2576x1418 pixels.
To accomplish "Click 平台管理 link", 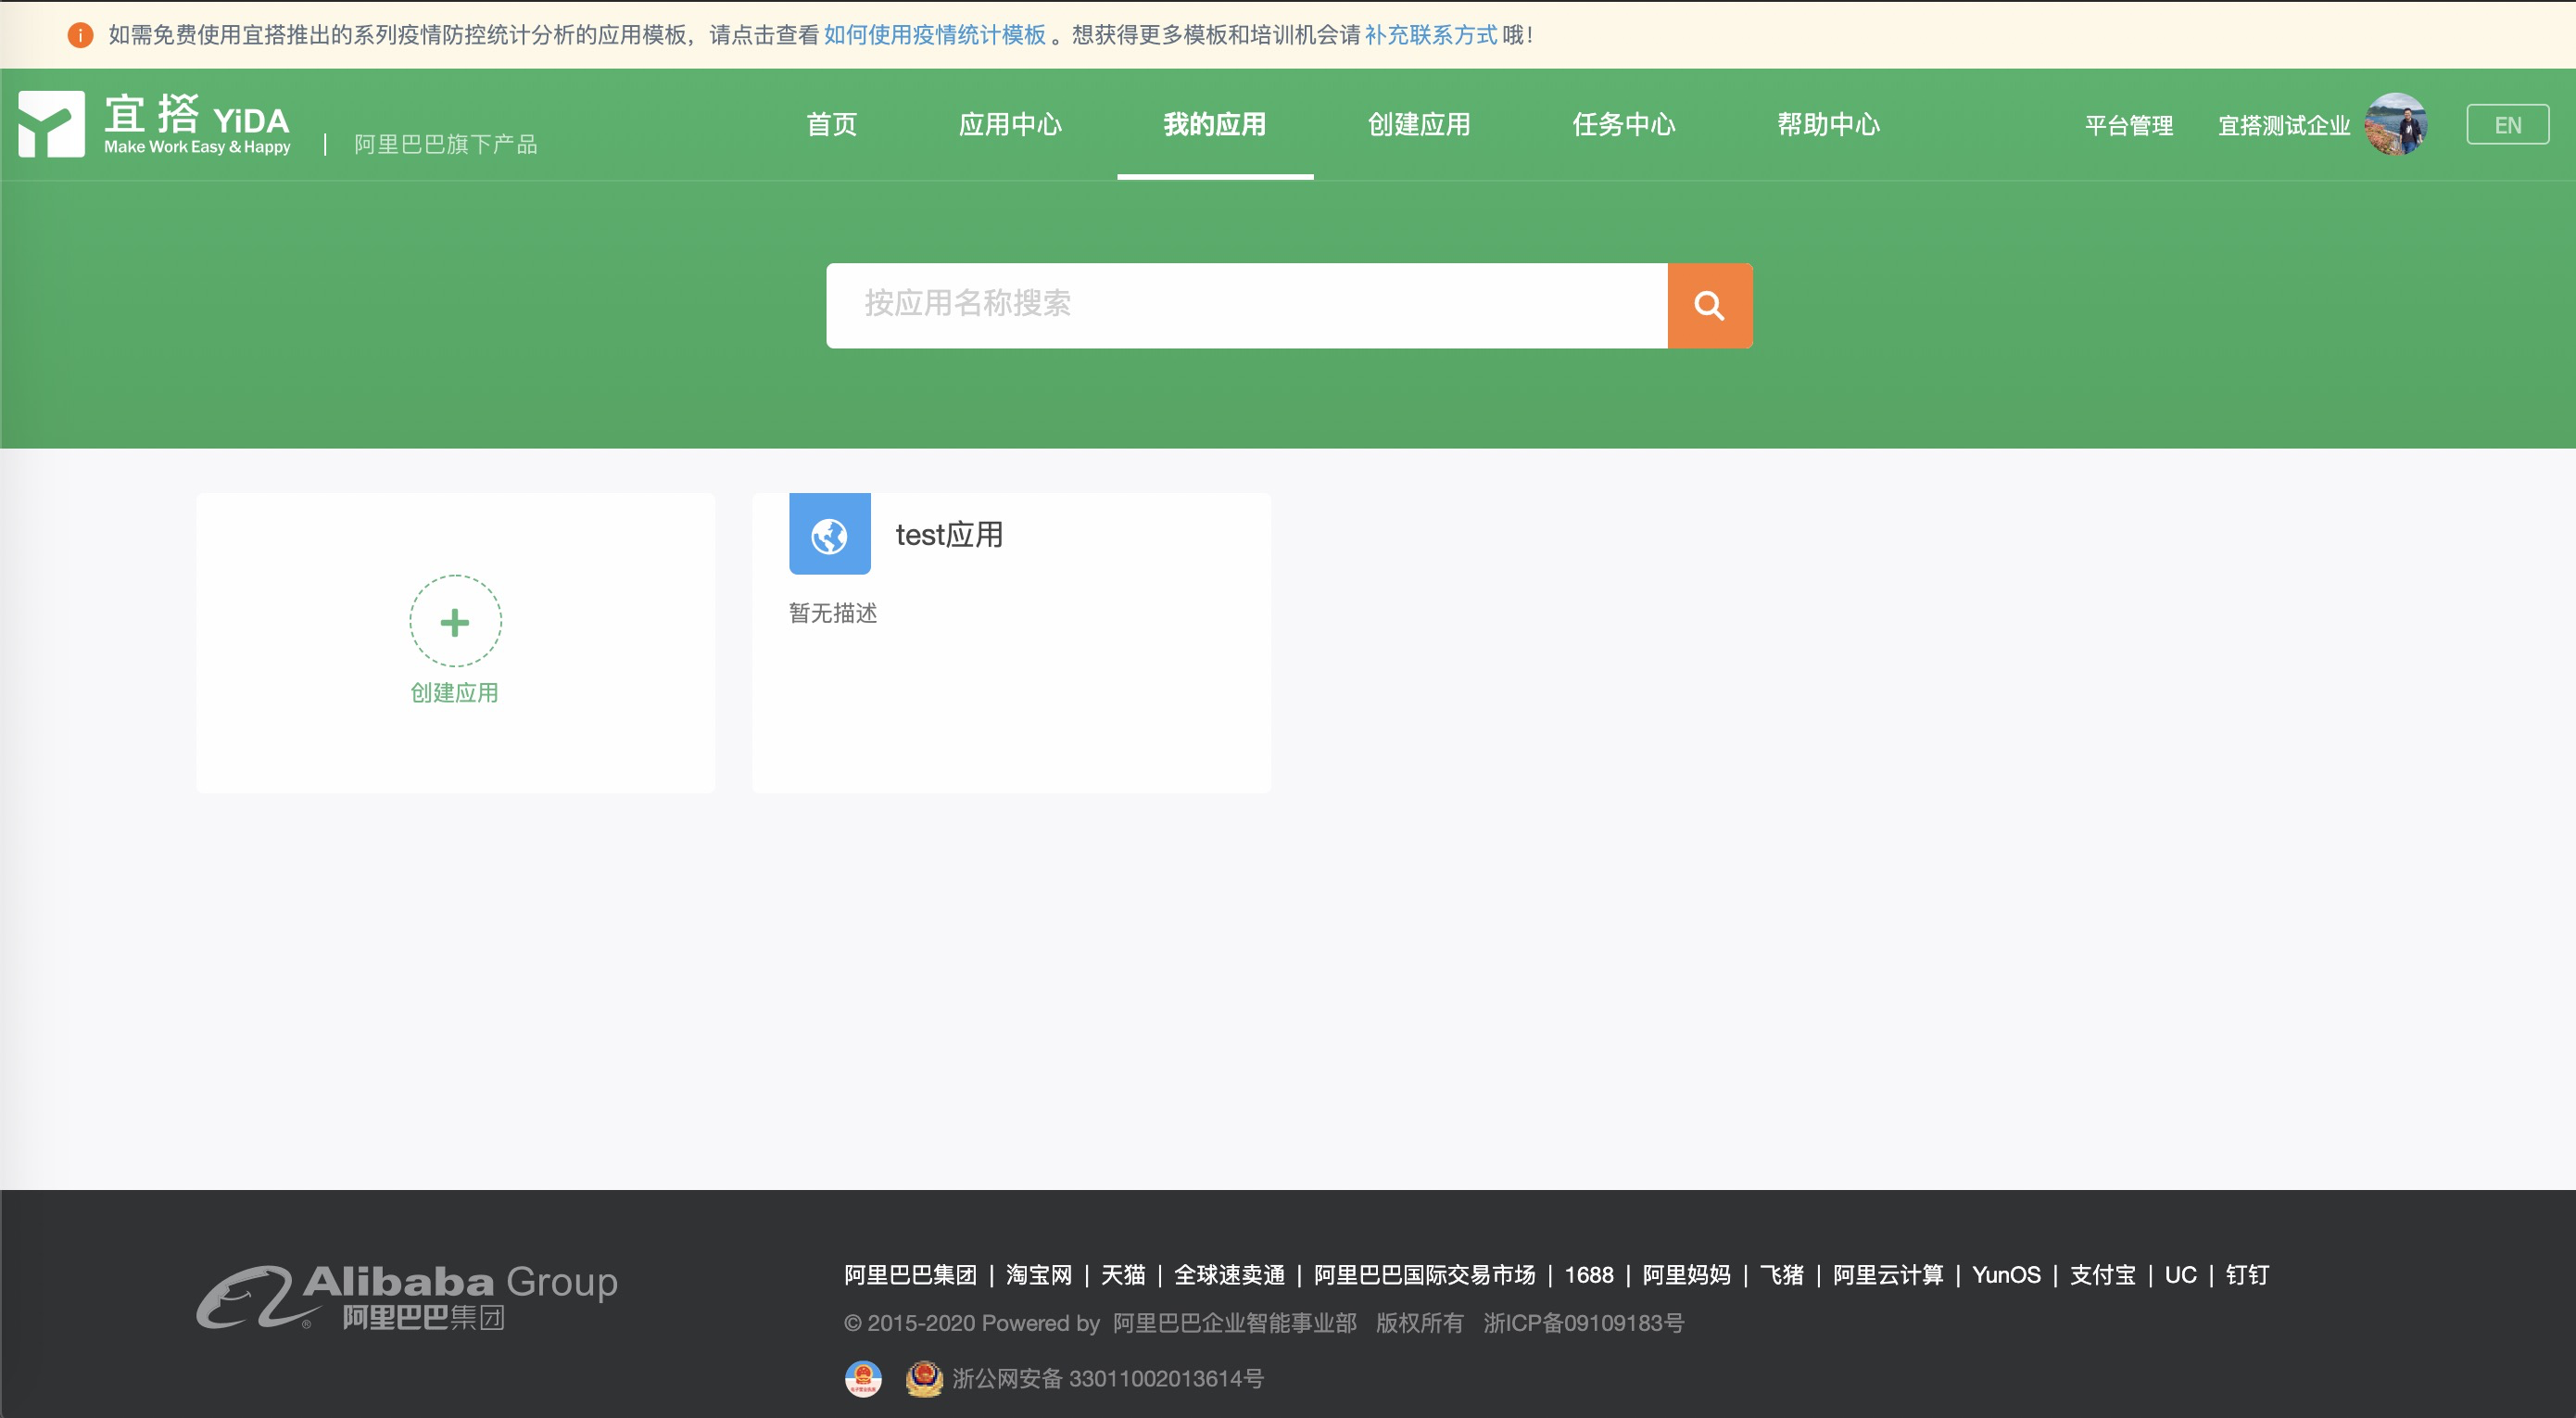I will pos(2128,125).
